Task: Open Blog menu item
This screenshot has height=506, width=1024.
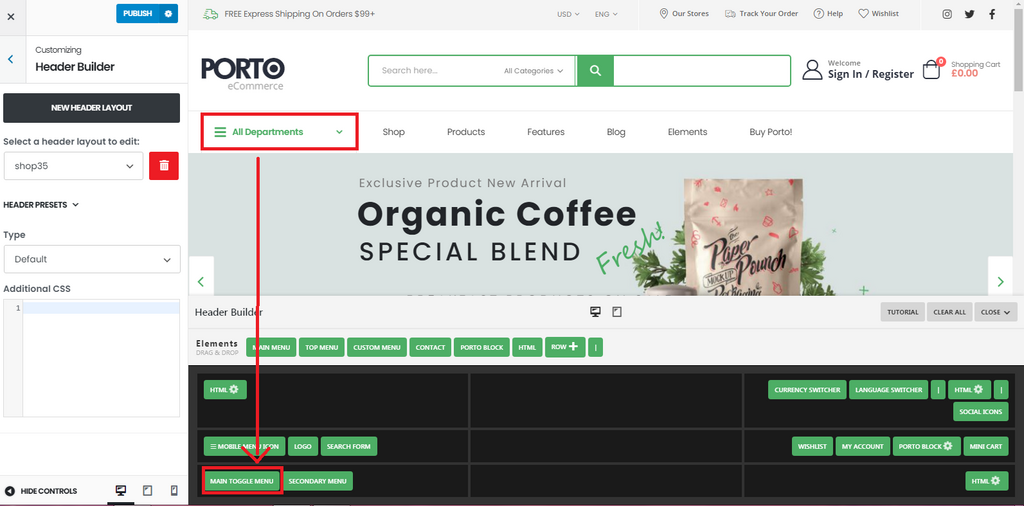Action: tap(616, 132)
